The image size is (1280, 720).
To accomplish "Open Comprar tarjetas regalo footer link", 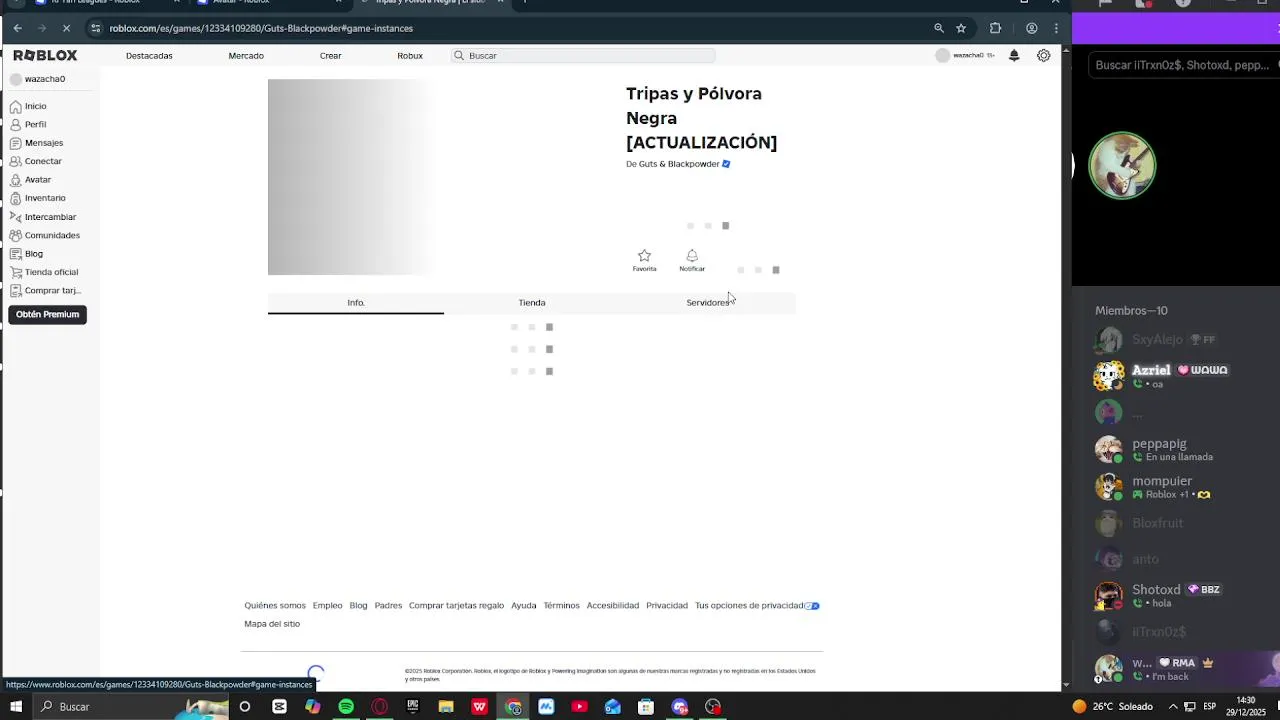I will (456, 605).
